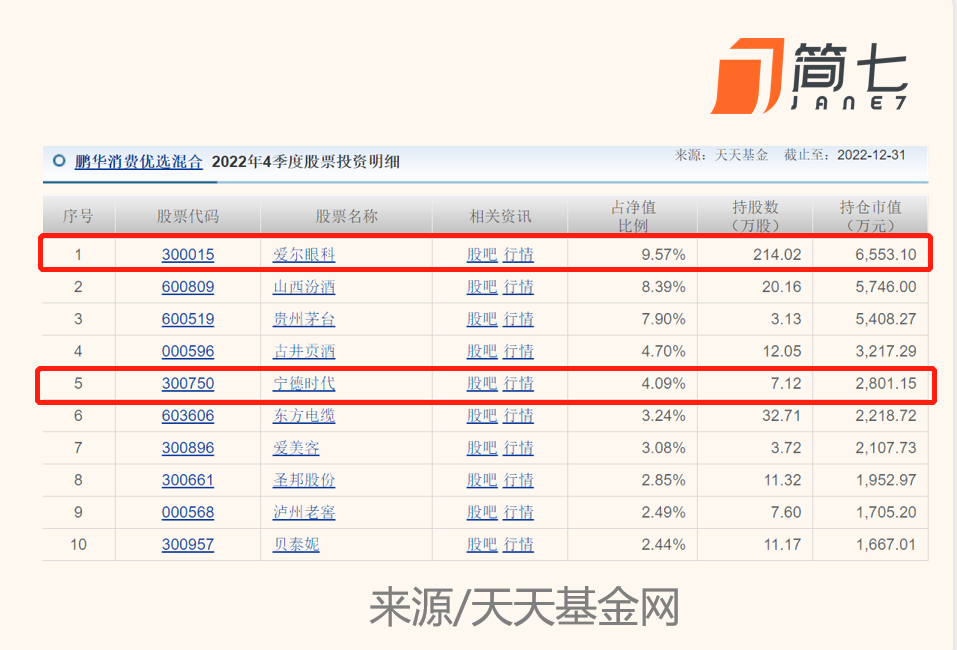This screenshot has height=650, width=957.
Task: Click the 持股数（万股） column header
Action: (756, 216)
